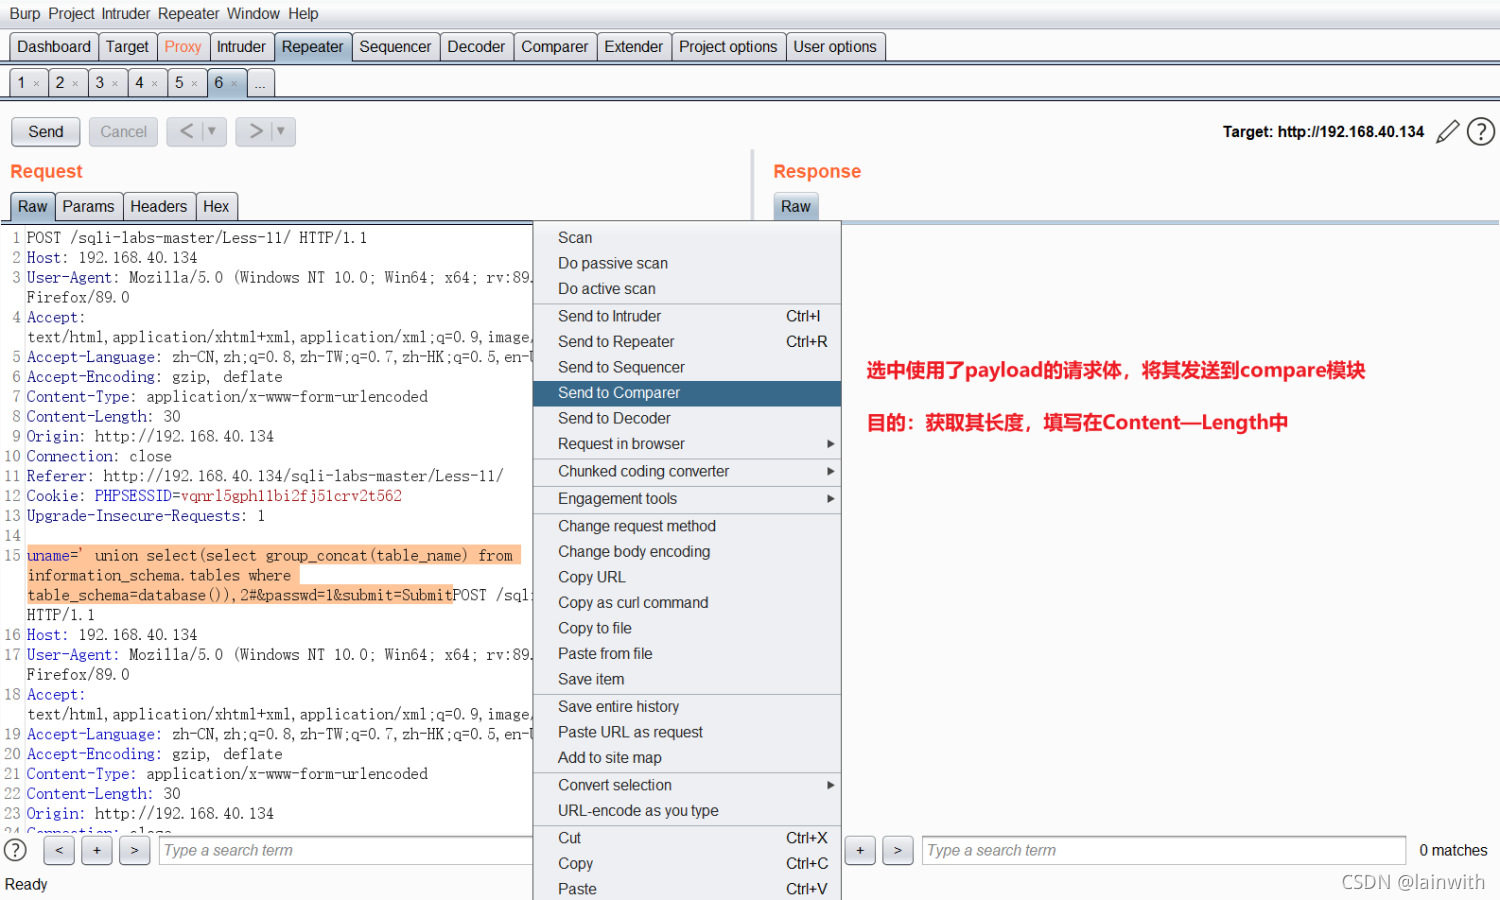Switch to the Dashboard tab
Screen dimensions: 1500x900
click(54, 47)
